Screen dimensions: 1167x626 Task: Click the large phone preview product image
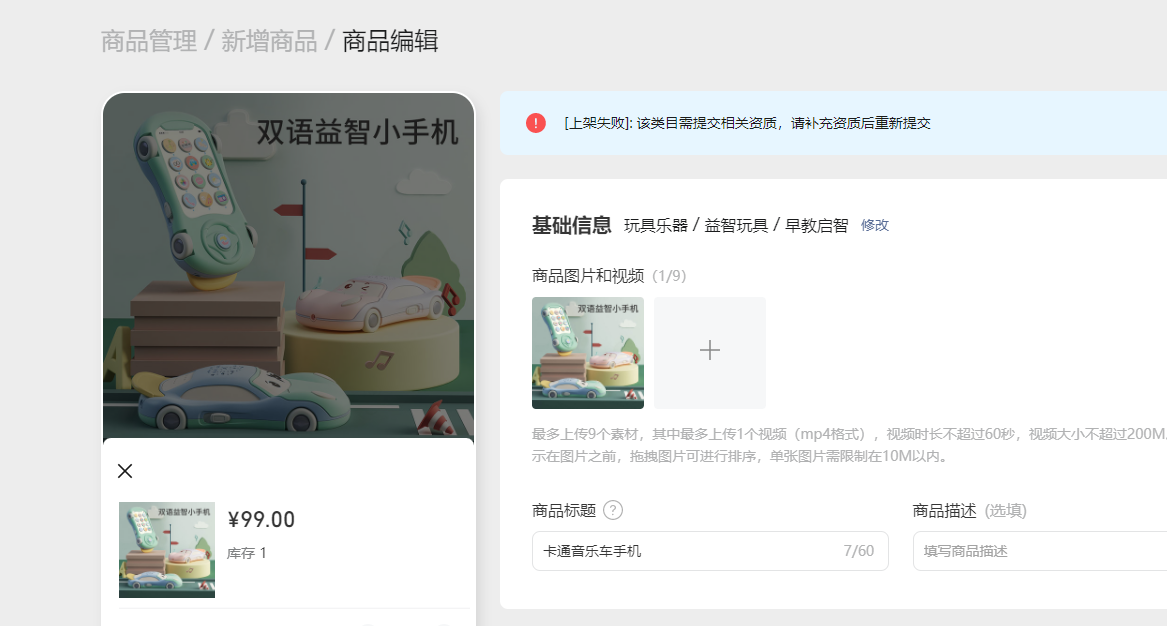coord(289,266)
